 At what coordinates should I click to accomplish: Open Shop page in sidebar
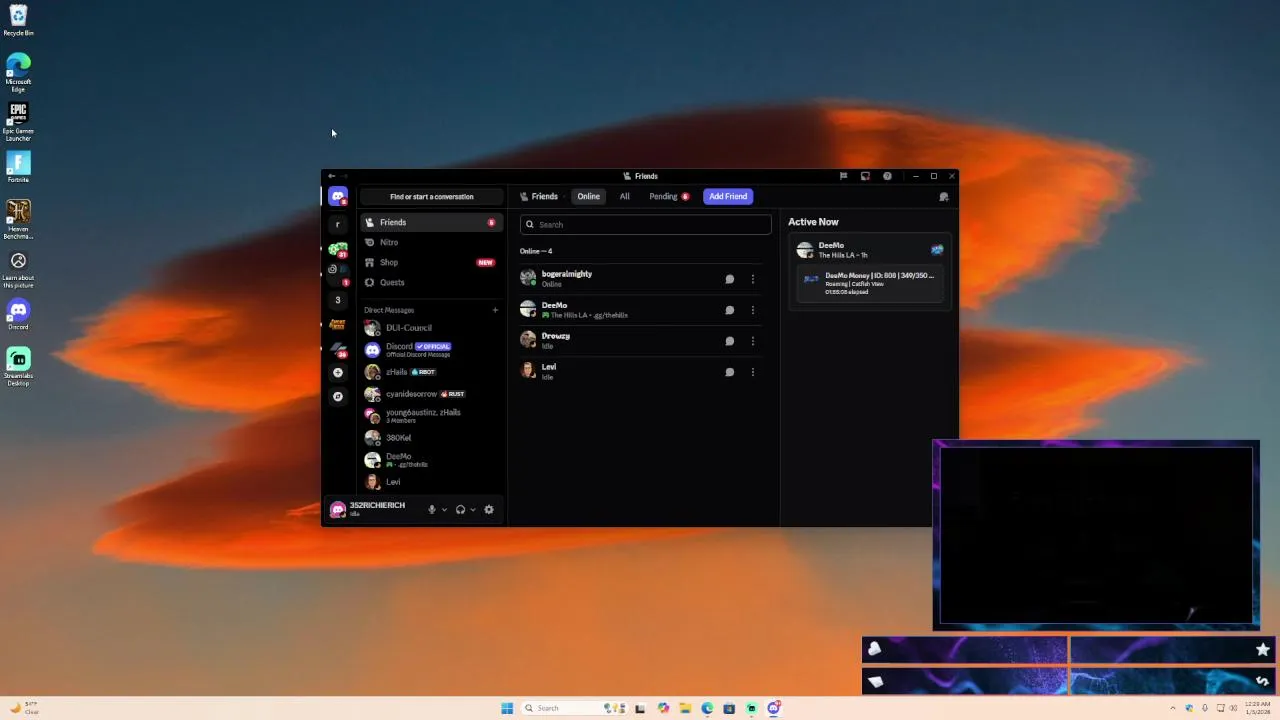click(x=432, y=263)
